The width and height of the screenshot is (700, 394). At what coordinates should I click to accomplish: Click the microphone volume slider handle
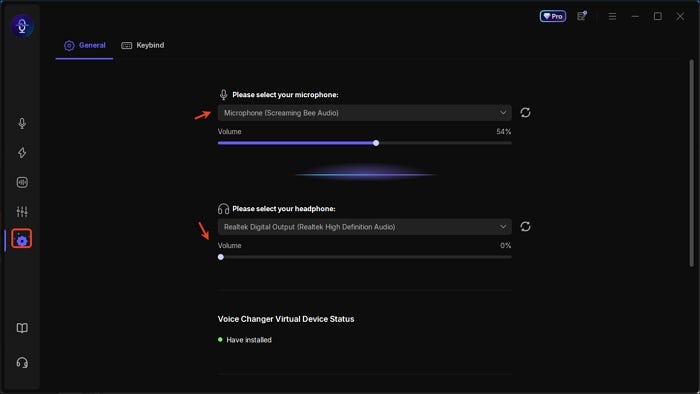(x=376, y=143)
